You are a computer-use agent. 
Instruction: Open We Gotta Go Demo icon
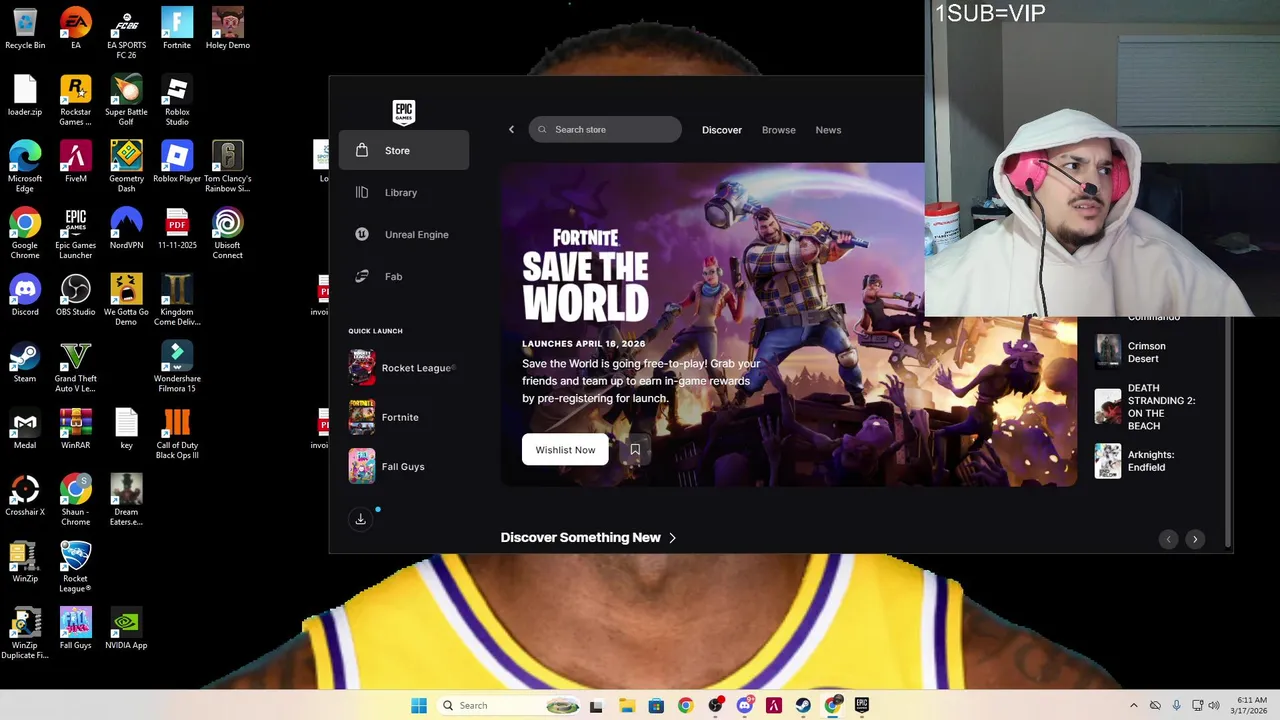click(x=126, y=300)
